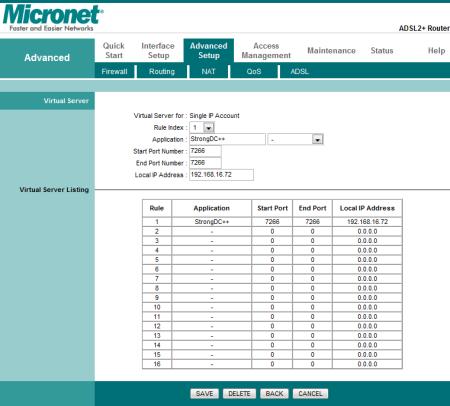Go to the Maintenance tab

(331, 51)
